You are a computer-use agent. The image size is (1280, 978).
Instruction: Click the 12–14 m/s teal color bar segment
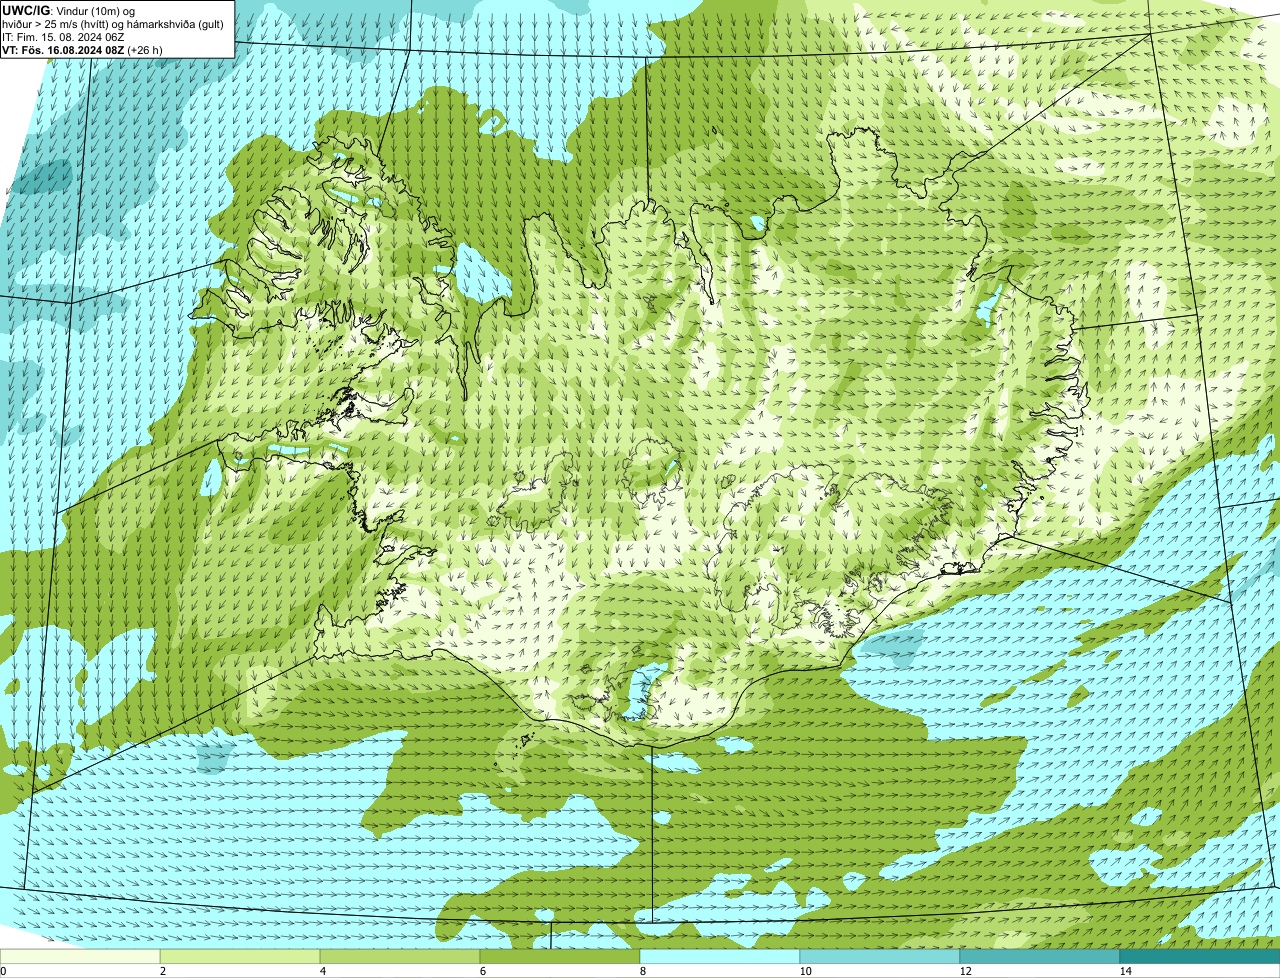pos(1040,956)
